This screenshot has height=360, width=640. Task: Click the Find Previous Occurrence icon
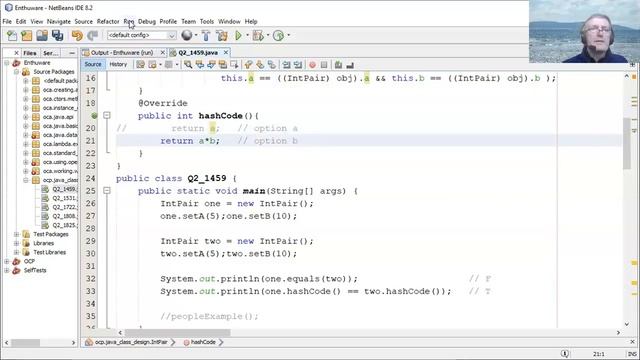coord(200,64)
